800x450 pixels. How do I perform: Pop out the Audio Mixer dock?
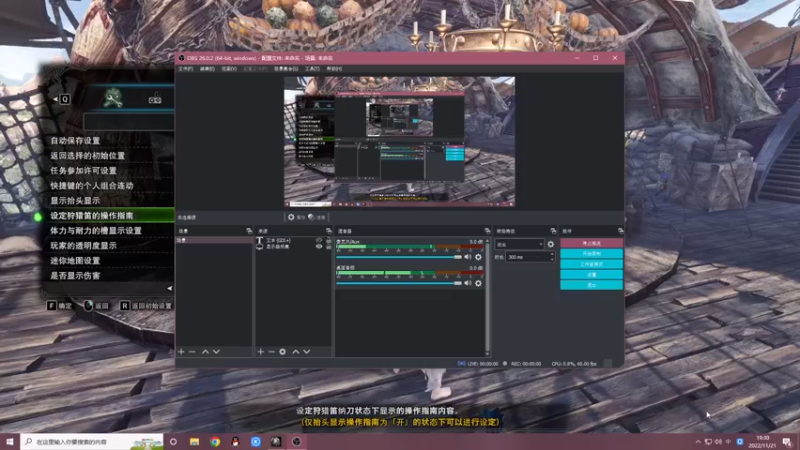[487, 231]
